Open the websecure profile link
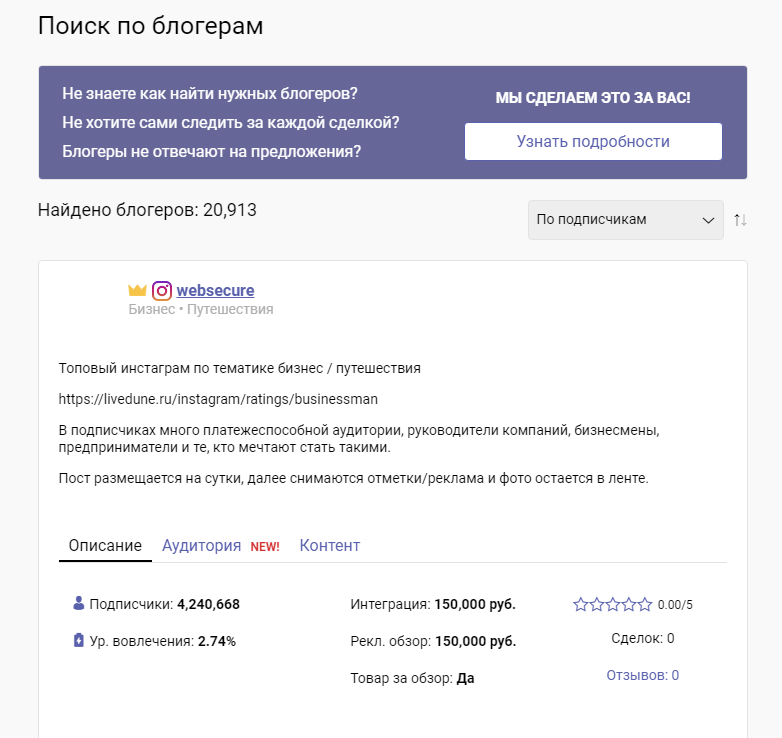782x738 pixels. point(215,291)
